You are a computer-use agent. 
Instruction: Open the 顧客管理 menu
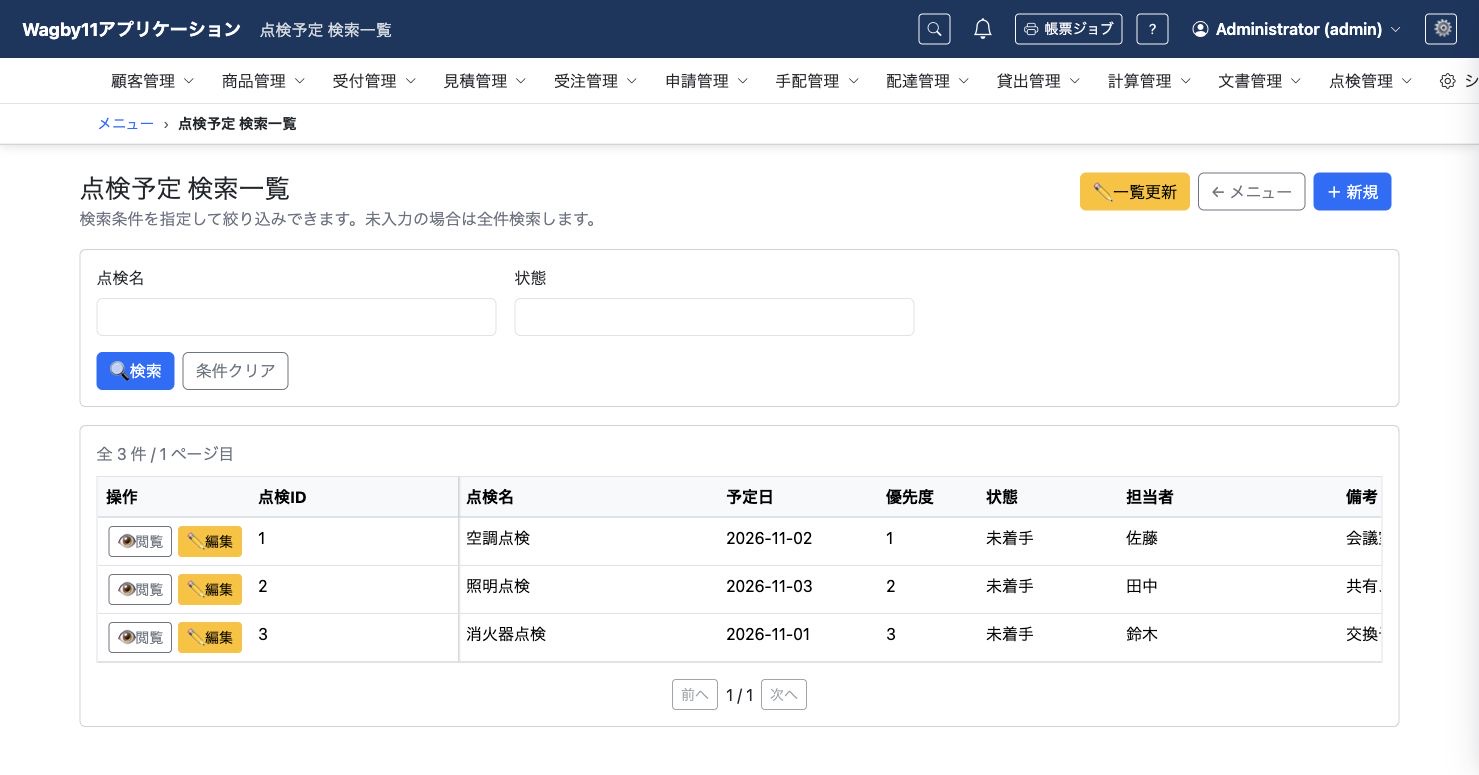pyautogui.click(x=153, y=81)
